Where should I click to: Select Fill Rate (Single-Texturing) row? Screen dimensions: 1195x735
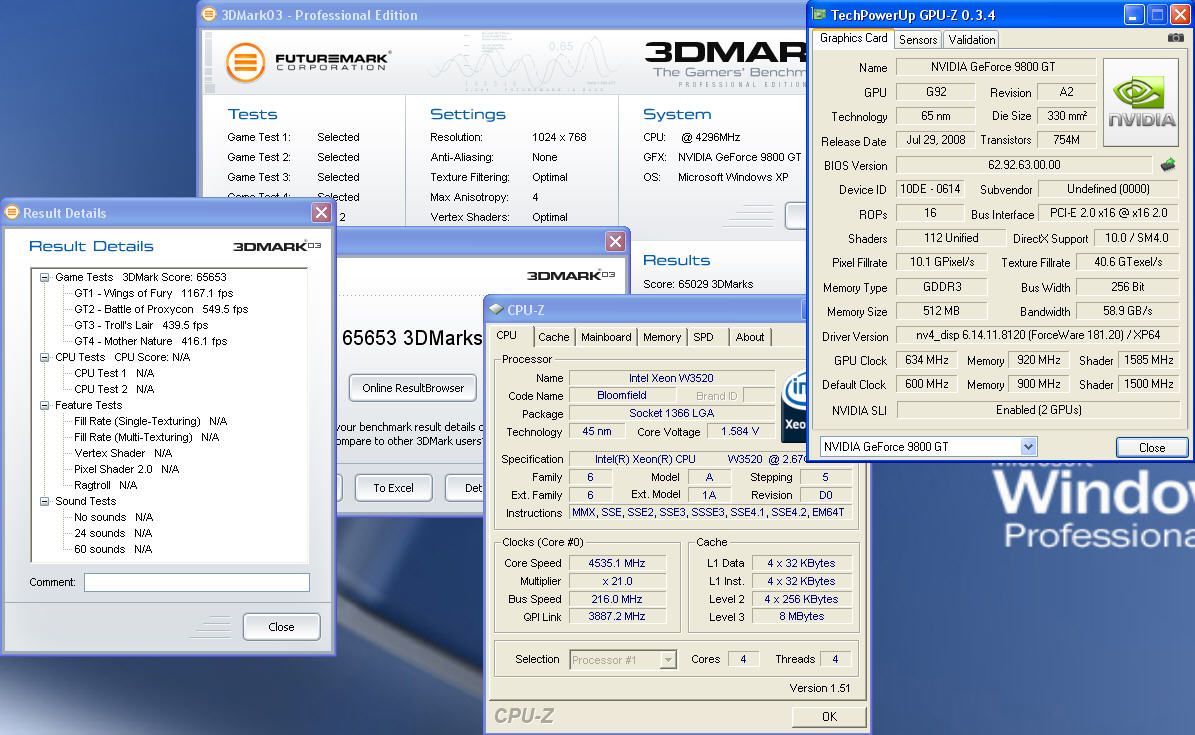point(150,422)
